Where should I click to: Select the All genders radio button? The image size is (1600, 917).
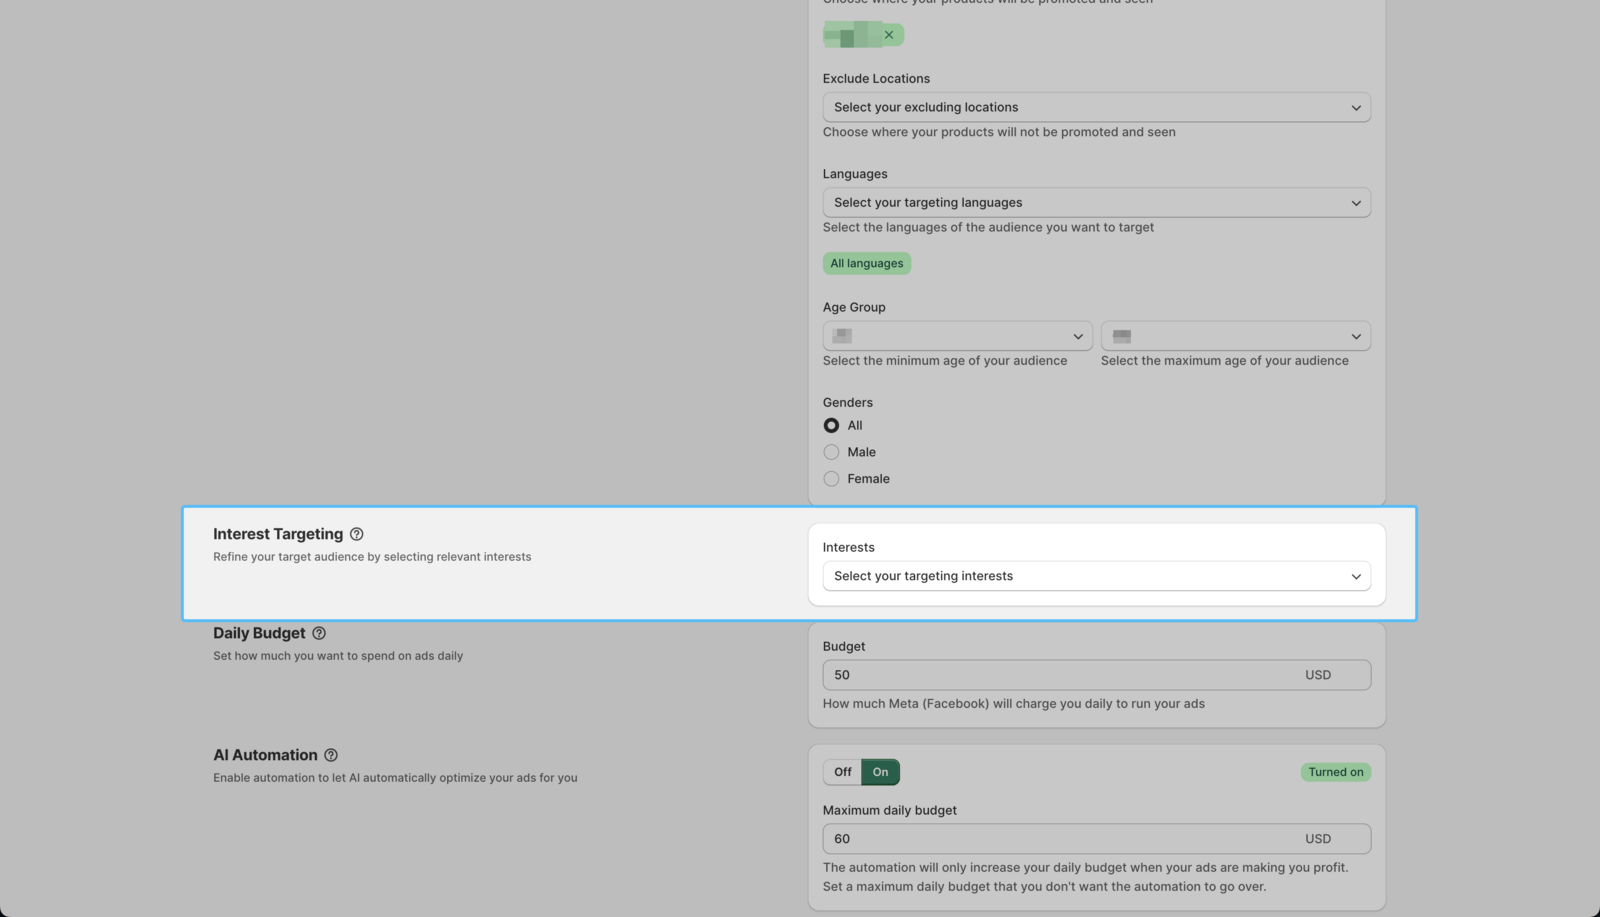click(831, 425)
